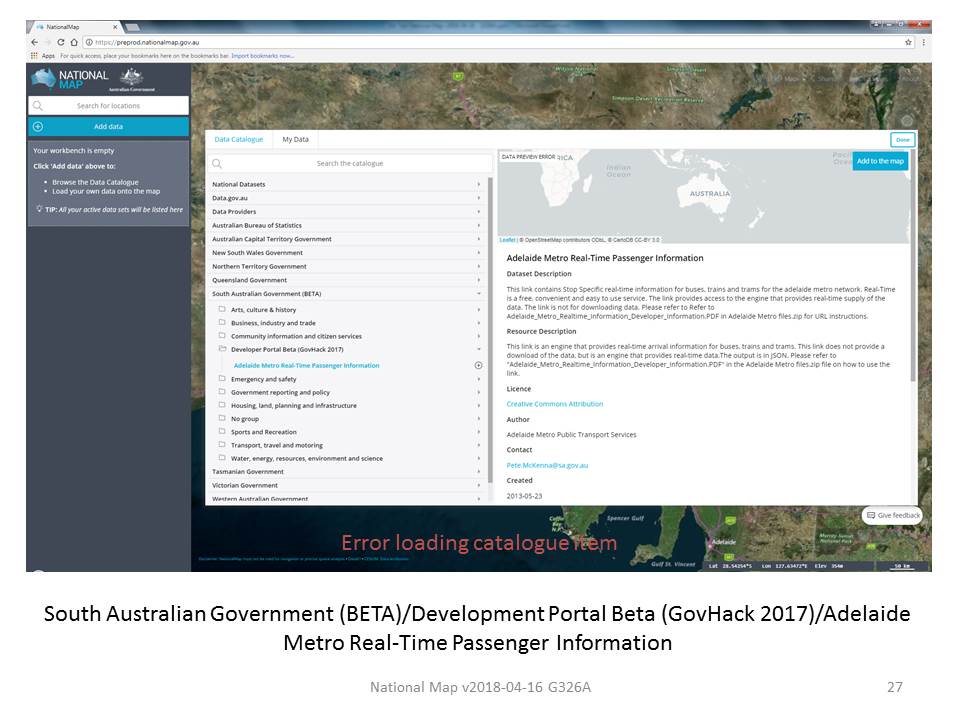Click the Add data button
Screen dimensions: 960x720
point(108,127)
